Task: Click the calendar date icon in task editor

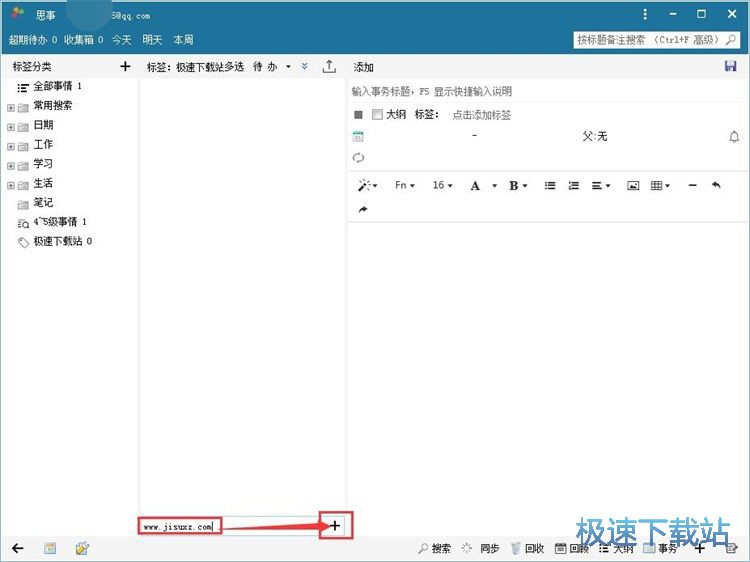Action: click(359, 136)
